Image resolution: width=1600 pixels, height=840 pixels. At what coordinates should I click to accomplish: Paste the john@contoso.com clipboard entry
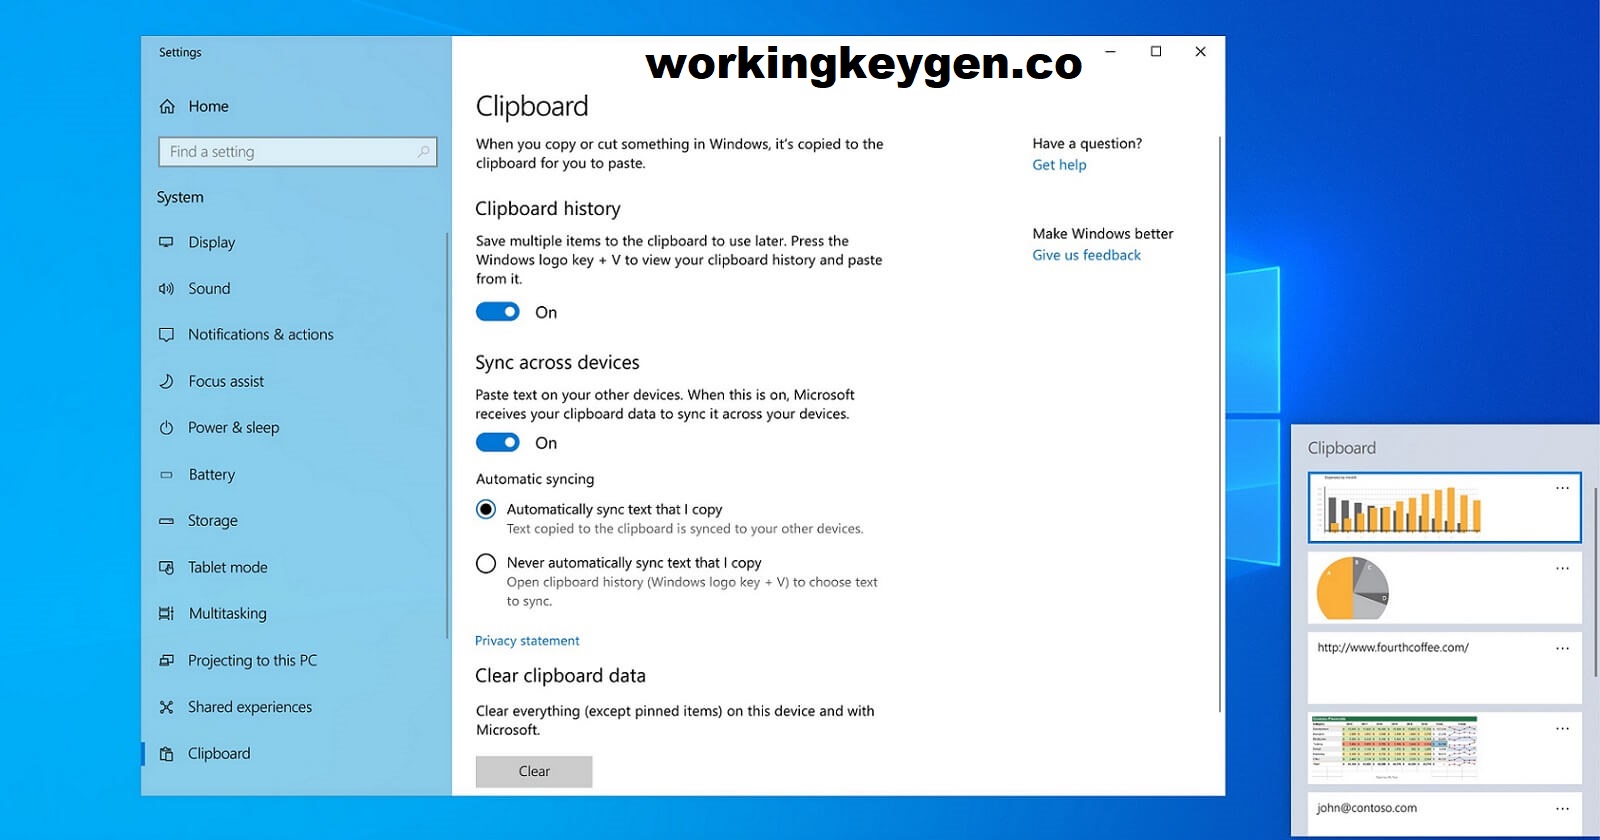point(1444,812)
